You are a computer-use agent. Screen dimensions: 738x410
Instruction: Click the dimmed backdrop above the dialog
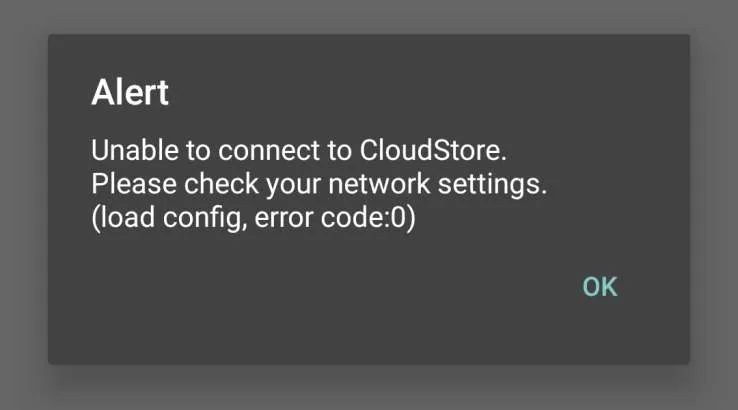(x=369, y=16)
